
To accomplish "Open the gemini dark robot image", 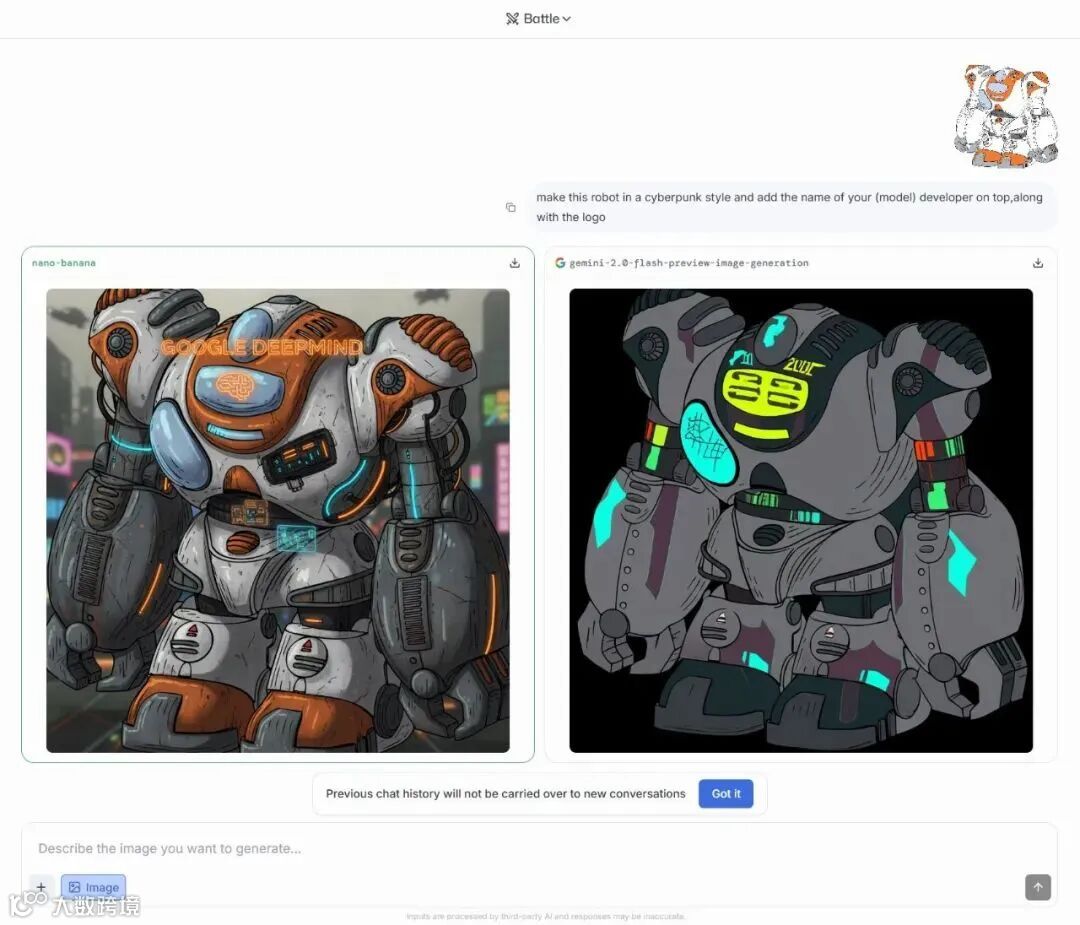I will coord(801,520).
